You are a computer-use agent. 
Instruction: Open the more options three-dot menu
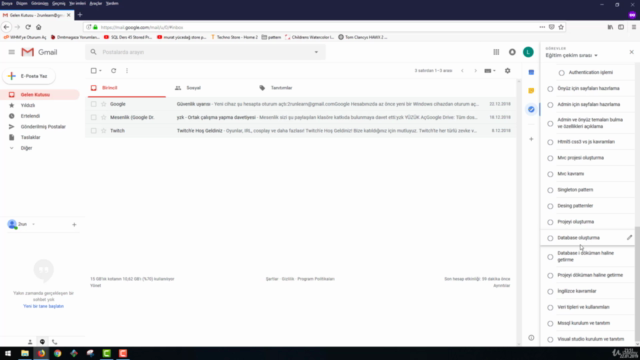point(127,71)
